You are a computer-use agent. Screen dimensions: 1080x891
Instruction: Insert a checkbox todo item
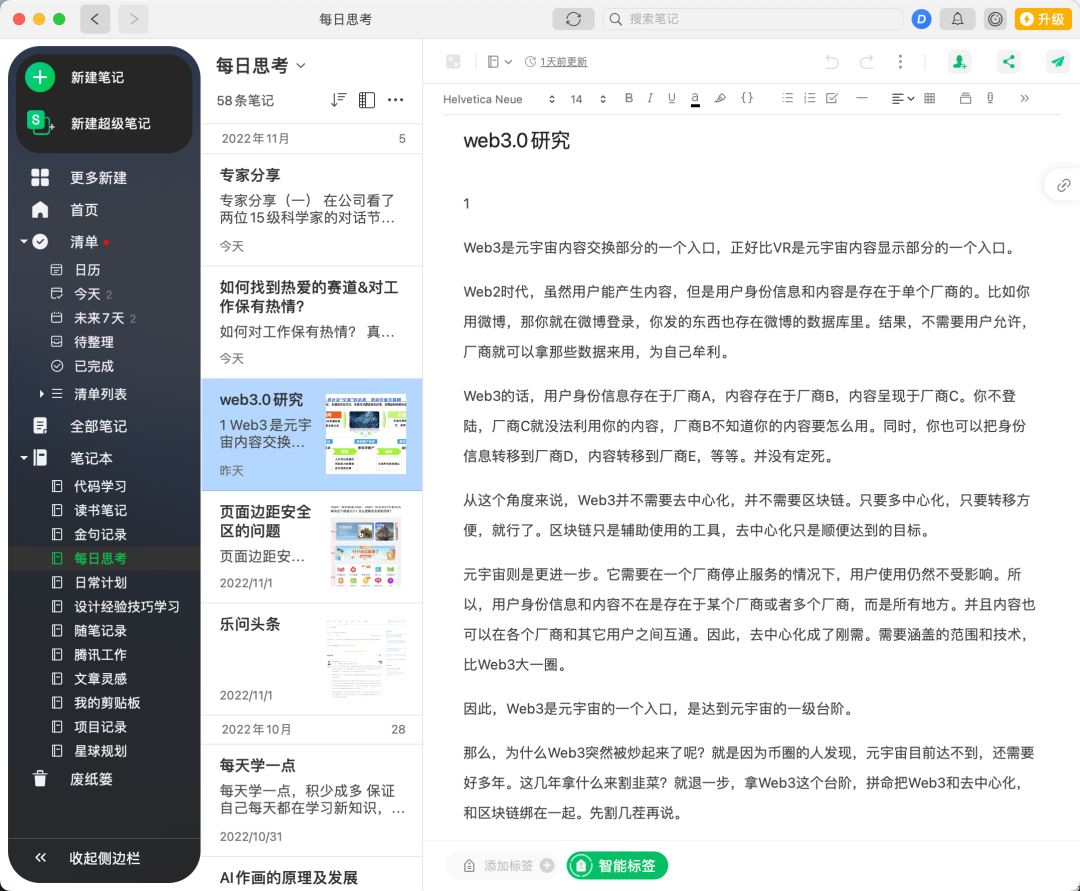coord(832,98)
